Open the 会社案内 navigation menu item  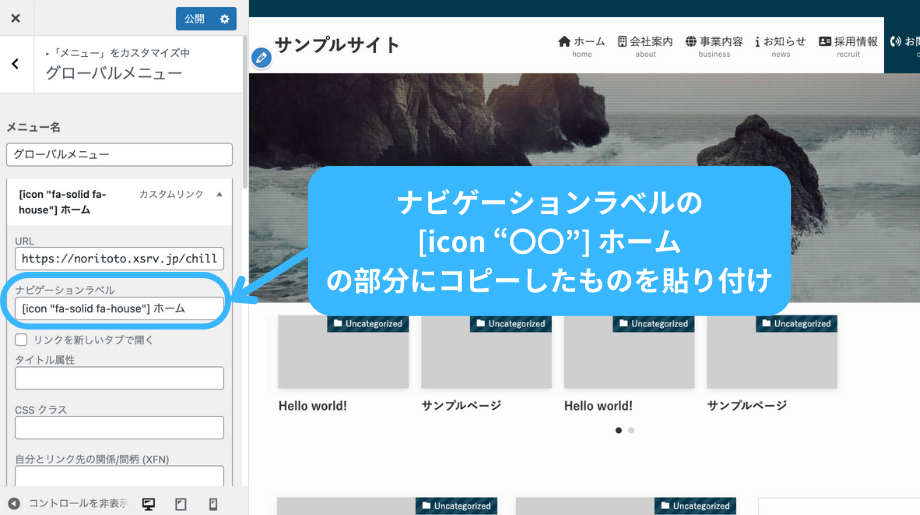tap(645, 45)
